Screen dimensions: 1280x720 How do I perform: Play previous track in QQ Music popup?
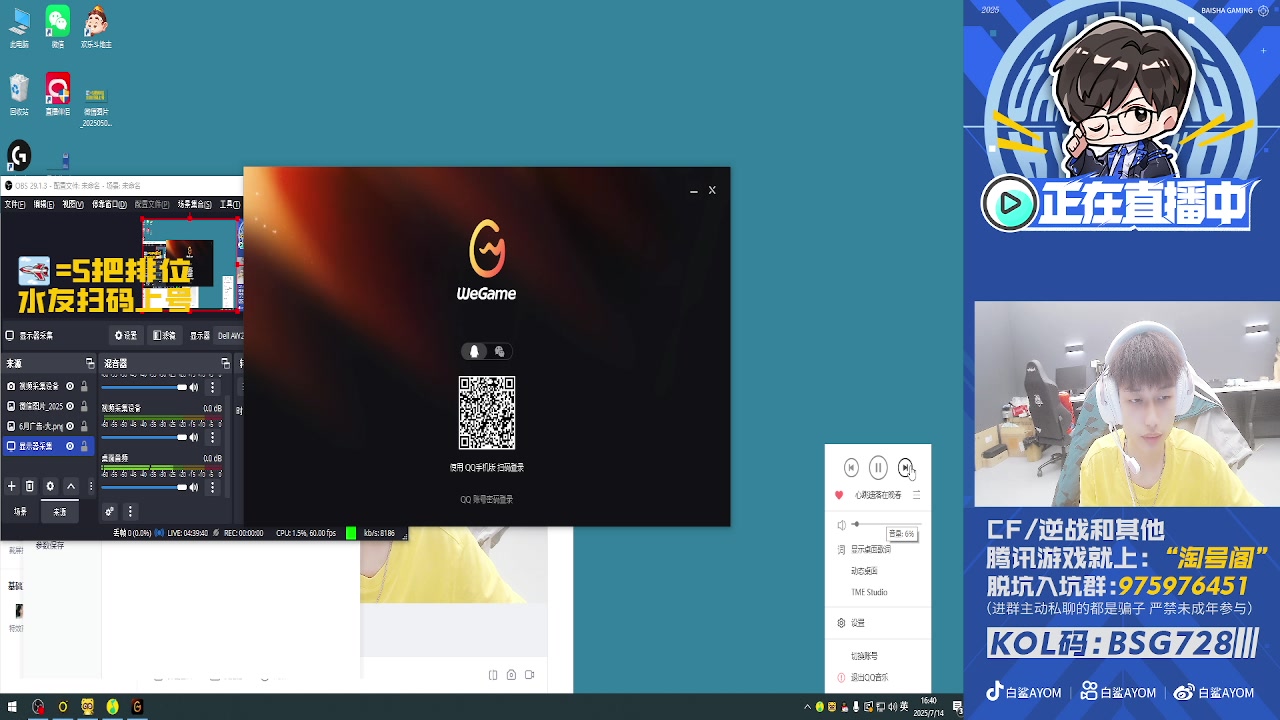click(x=851, y=467)
